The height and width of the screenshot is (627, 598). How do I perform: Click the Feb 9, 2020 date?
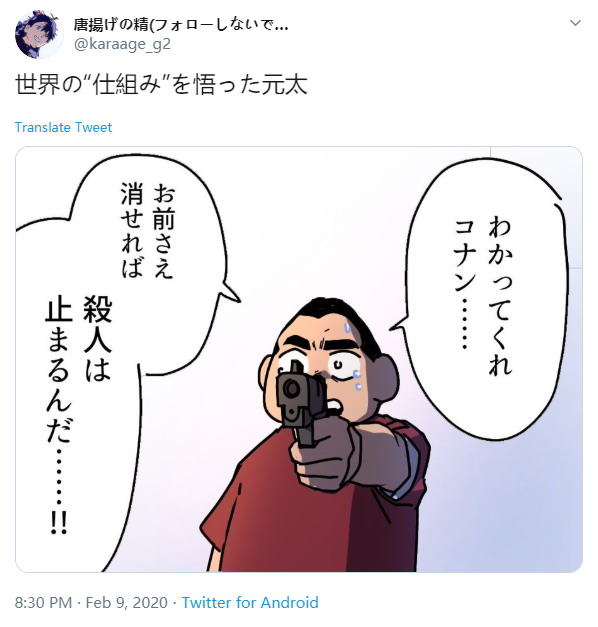tap(126, 602)
